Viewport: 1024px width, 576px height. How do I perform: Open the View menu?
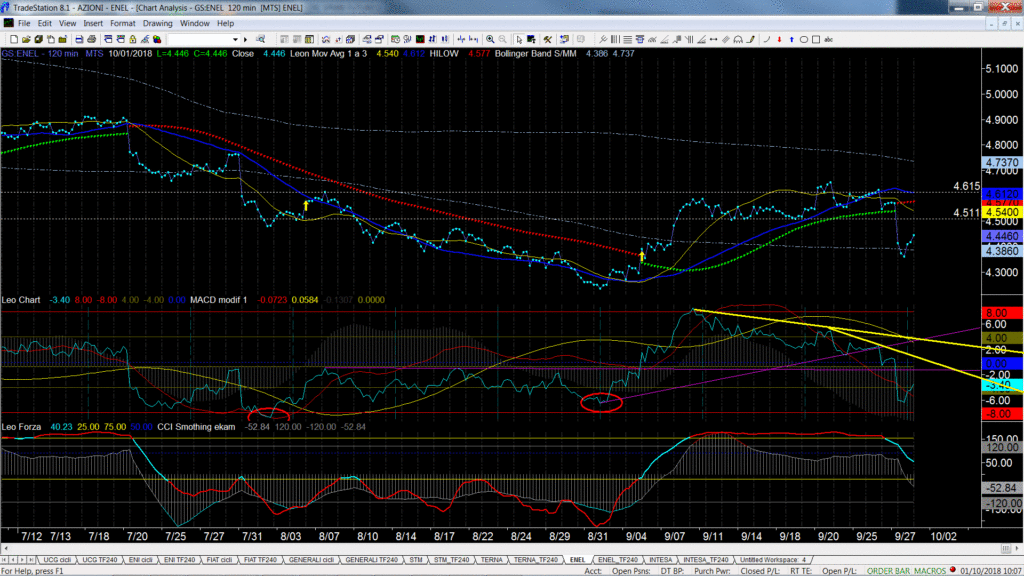[67, 24]
